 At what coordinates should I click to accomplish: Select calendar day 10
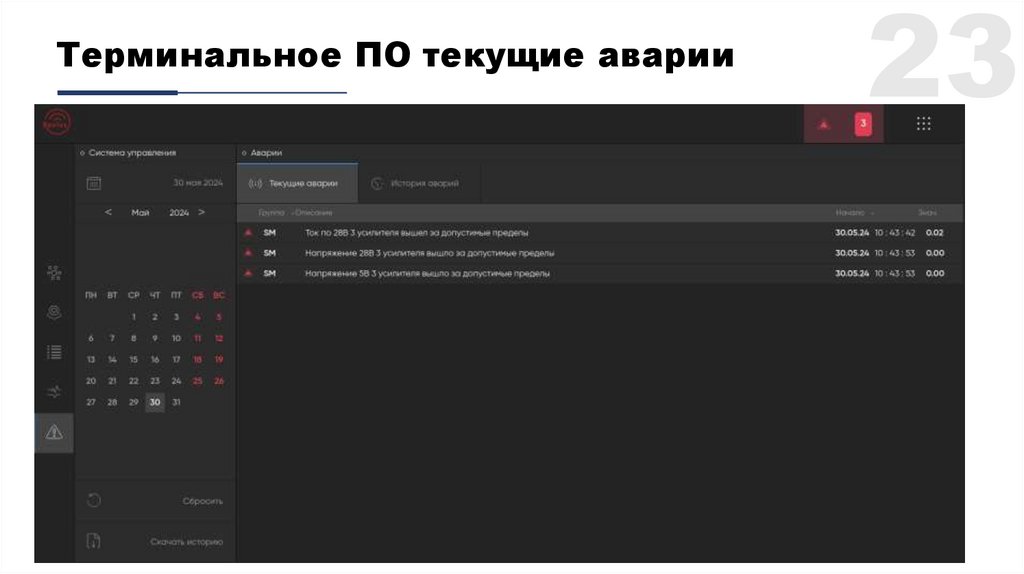(176, 338)
